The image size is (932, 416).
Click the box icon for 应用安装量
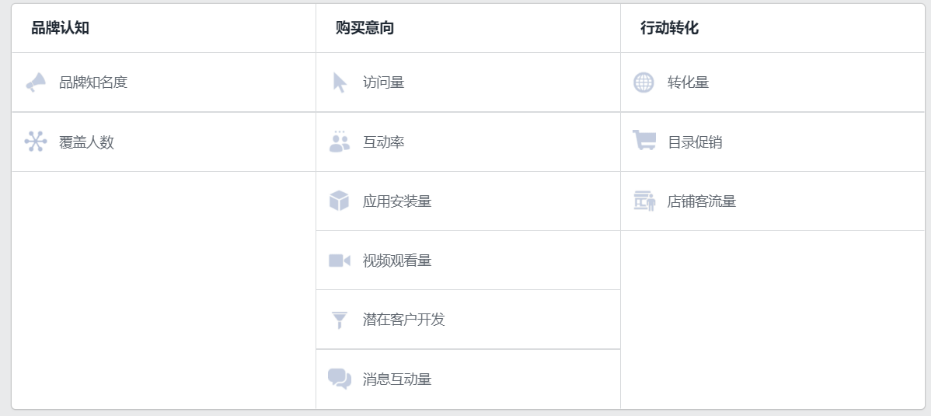[339, 201]
